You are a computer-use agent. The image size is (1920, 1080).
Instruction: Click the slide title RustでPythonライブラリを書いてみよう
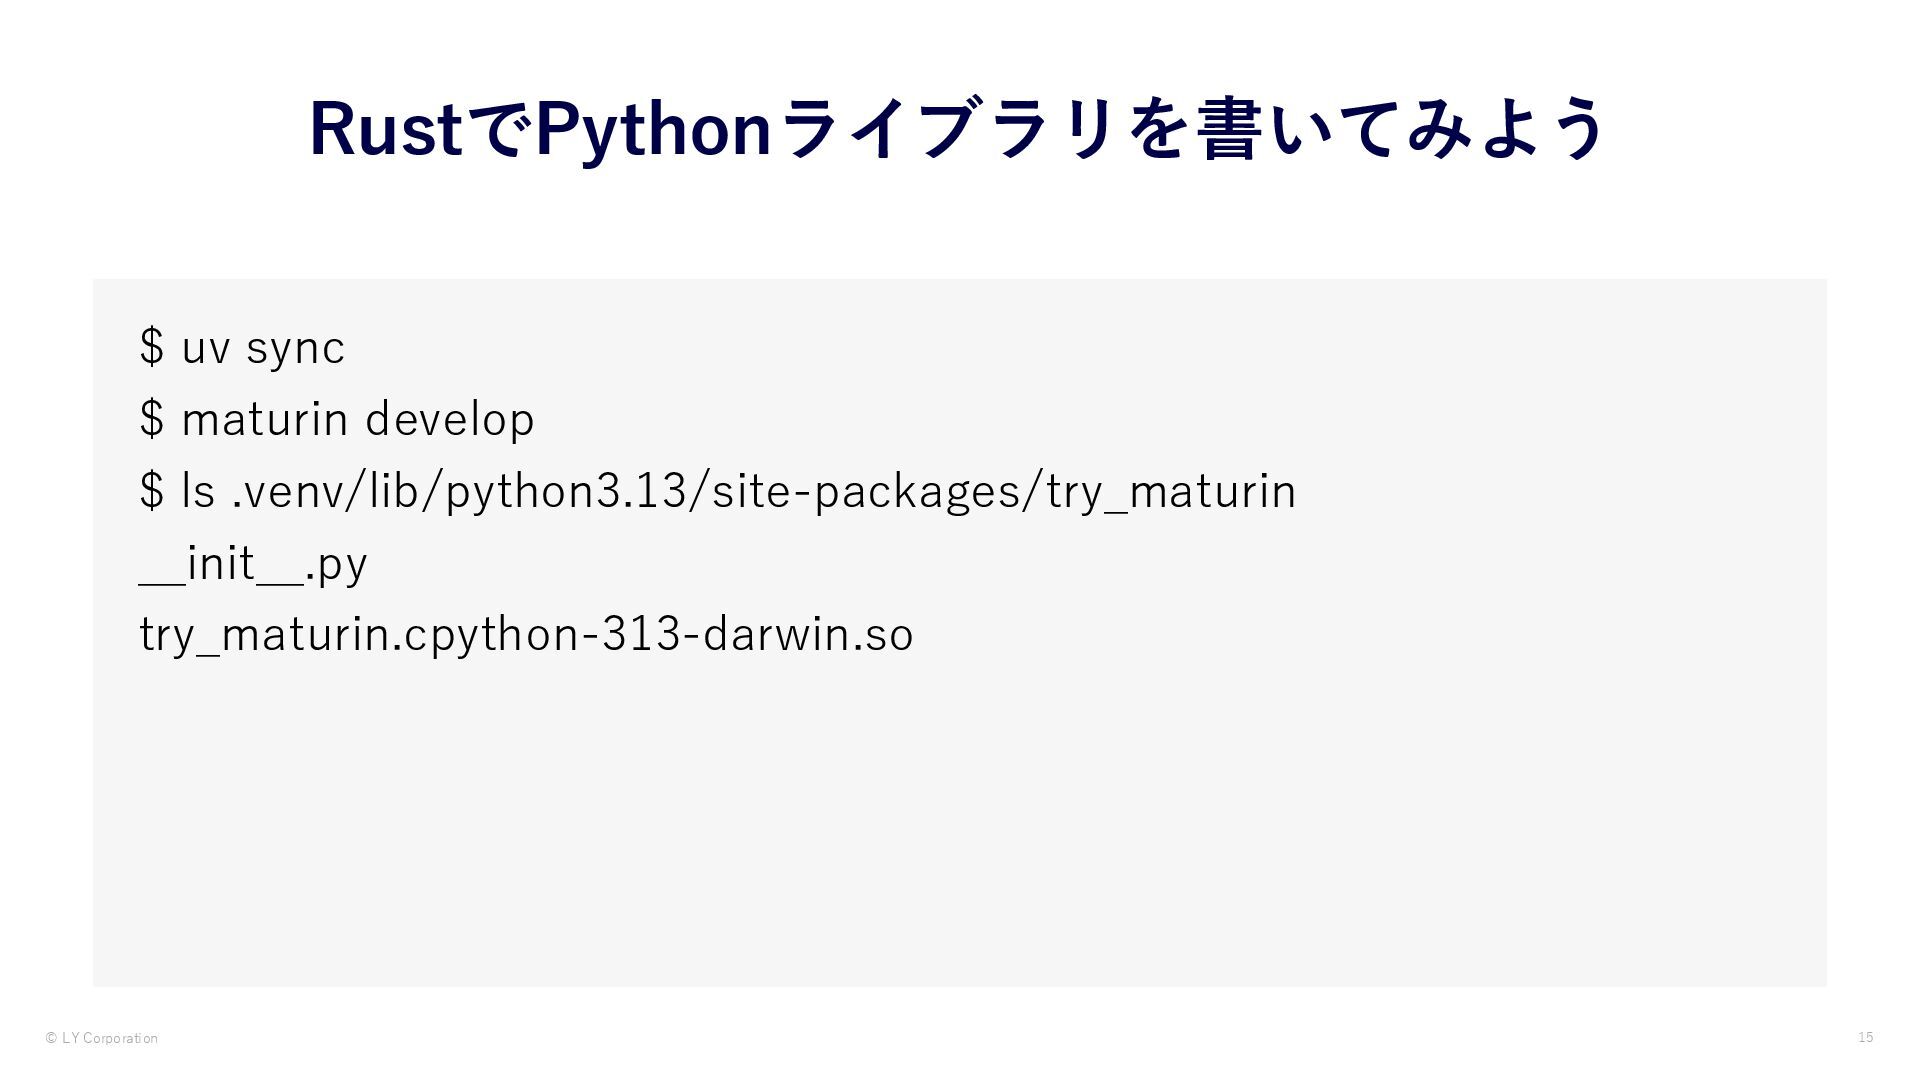click(x=958, y=130)
